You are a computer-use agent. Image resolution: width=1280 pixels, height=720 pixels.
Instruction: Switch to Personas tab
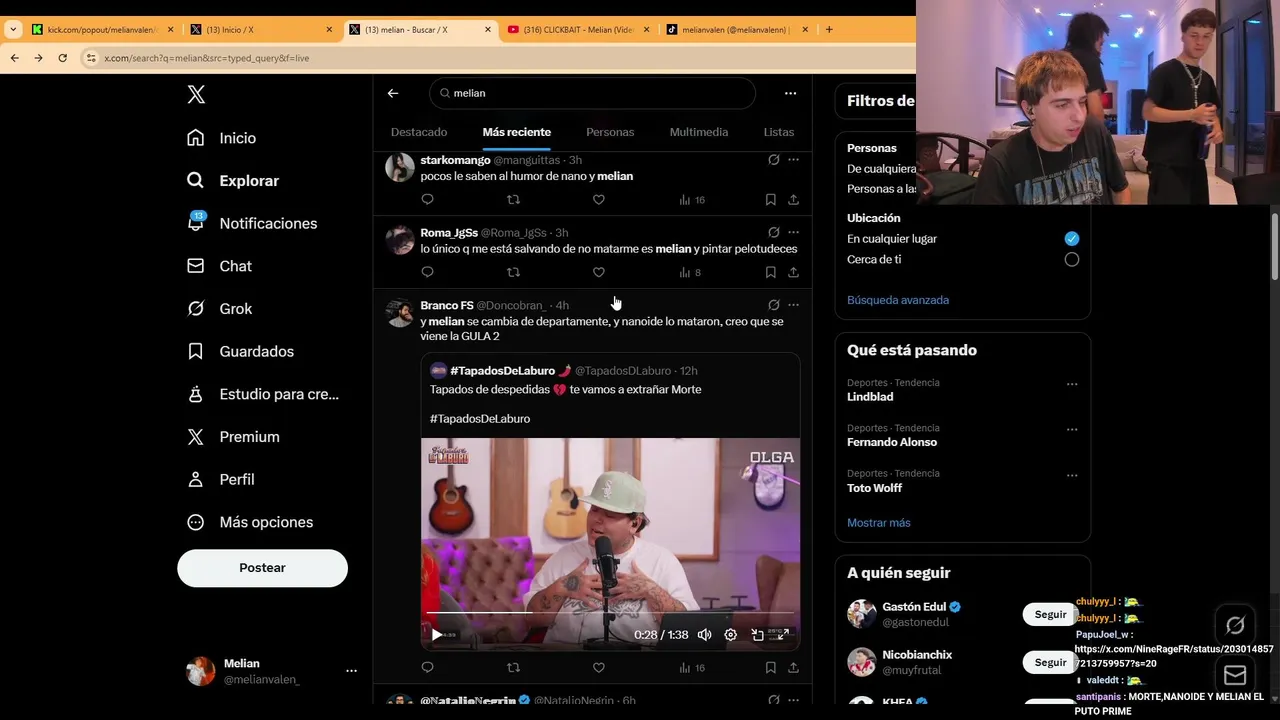point(610,132)
